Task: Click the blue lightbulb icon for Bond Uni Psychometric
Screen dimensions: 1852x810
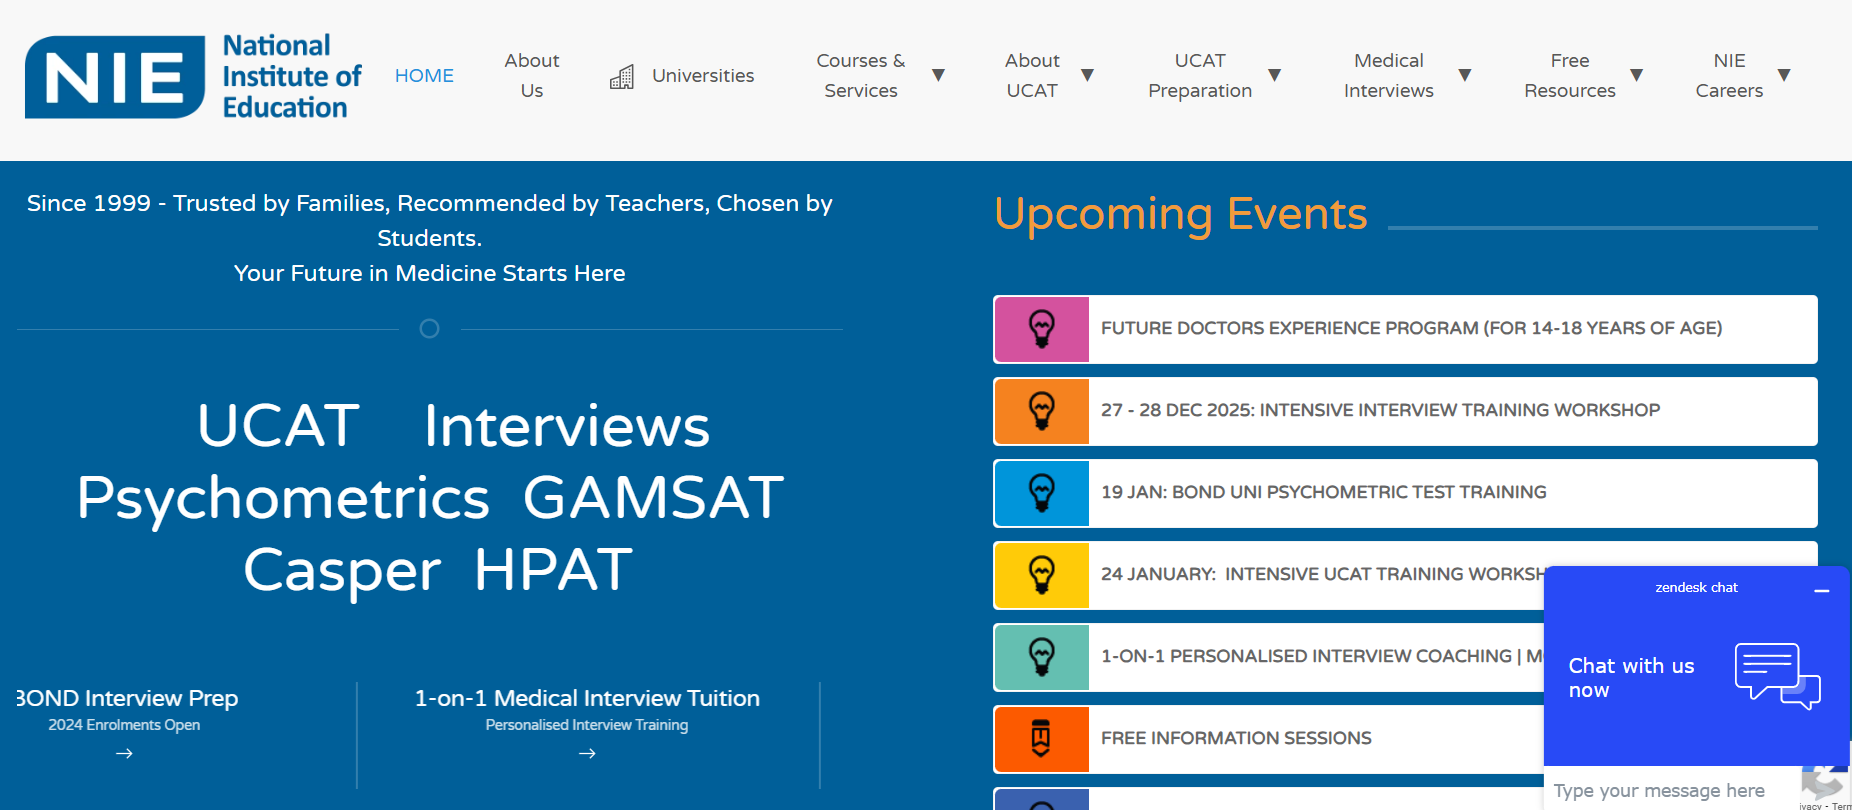Action: (x=1041, y=493)
